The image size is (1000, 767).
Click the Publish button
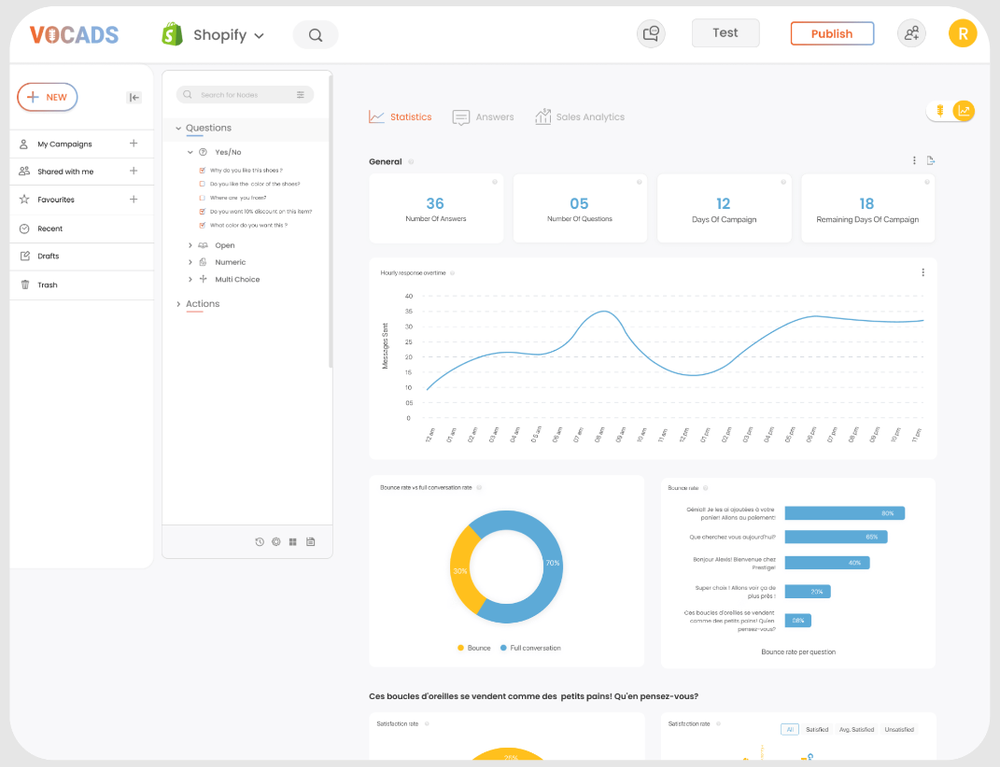pos(832,33)
